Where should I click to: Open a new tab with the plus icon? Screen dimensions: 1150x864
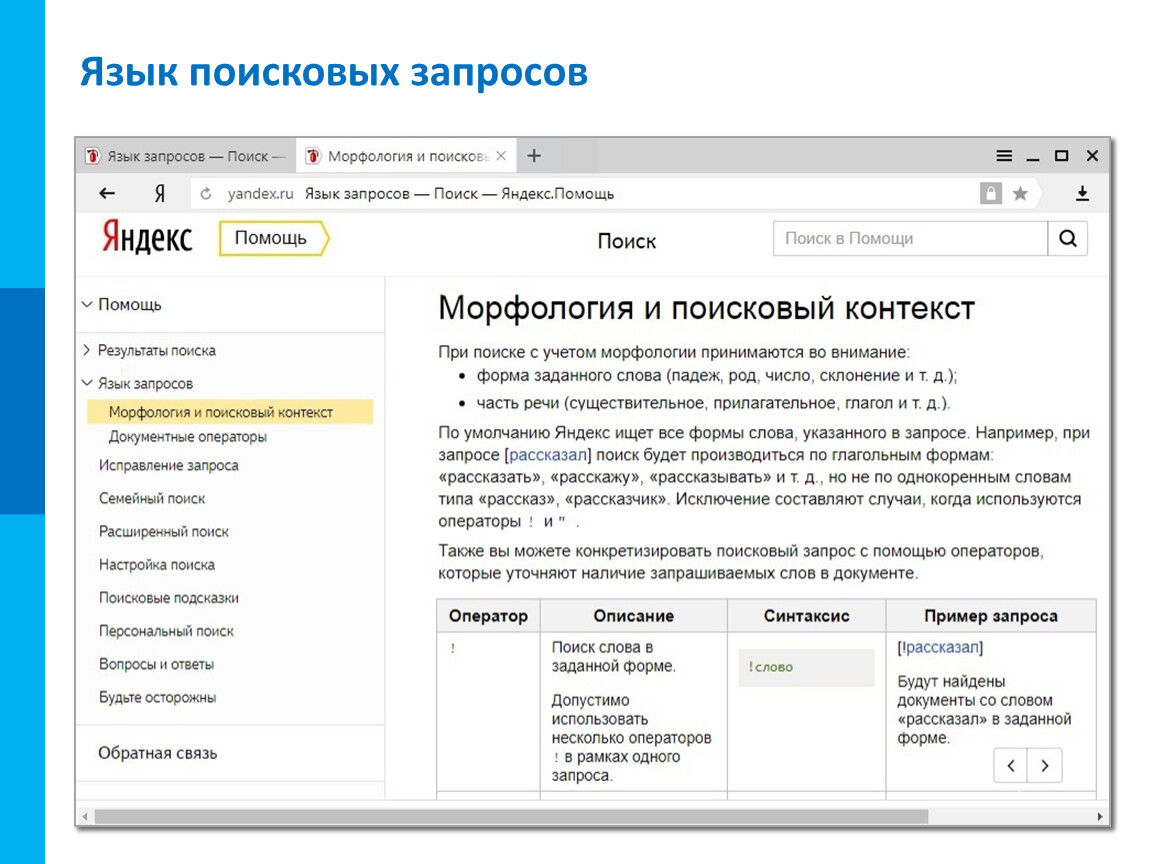pos(534,155)
